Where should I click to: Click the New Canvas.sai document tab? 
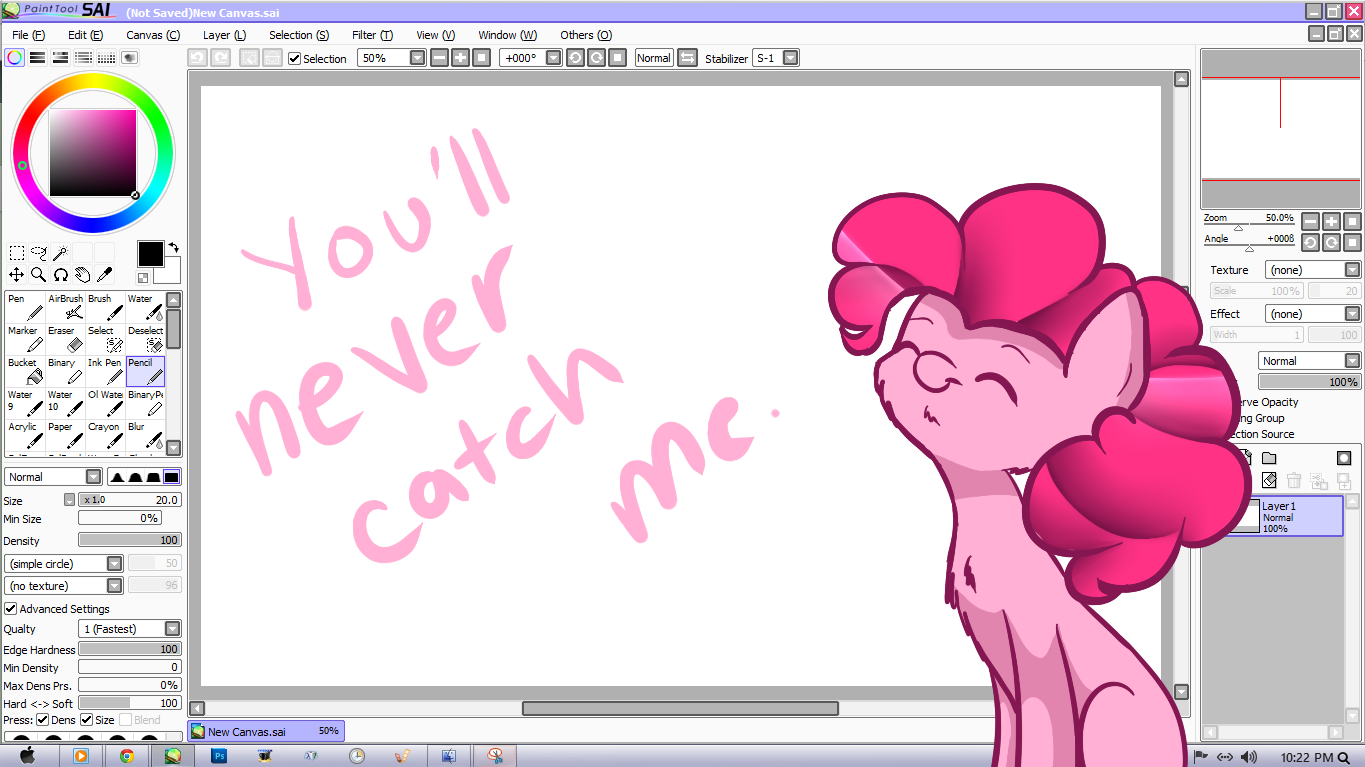coord(266,731)
